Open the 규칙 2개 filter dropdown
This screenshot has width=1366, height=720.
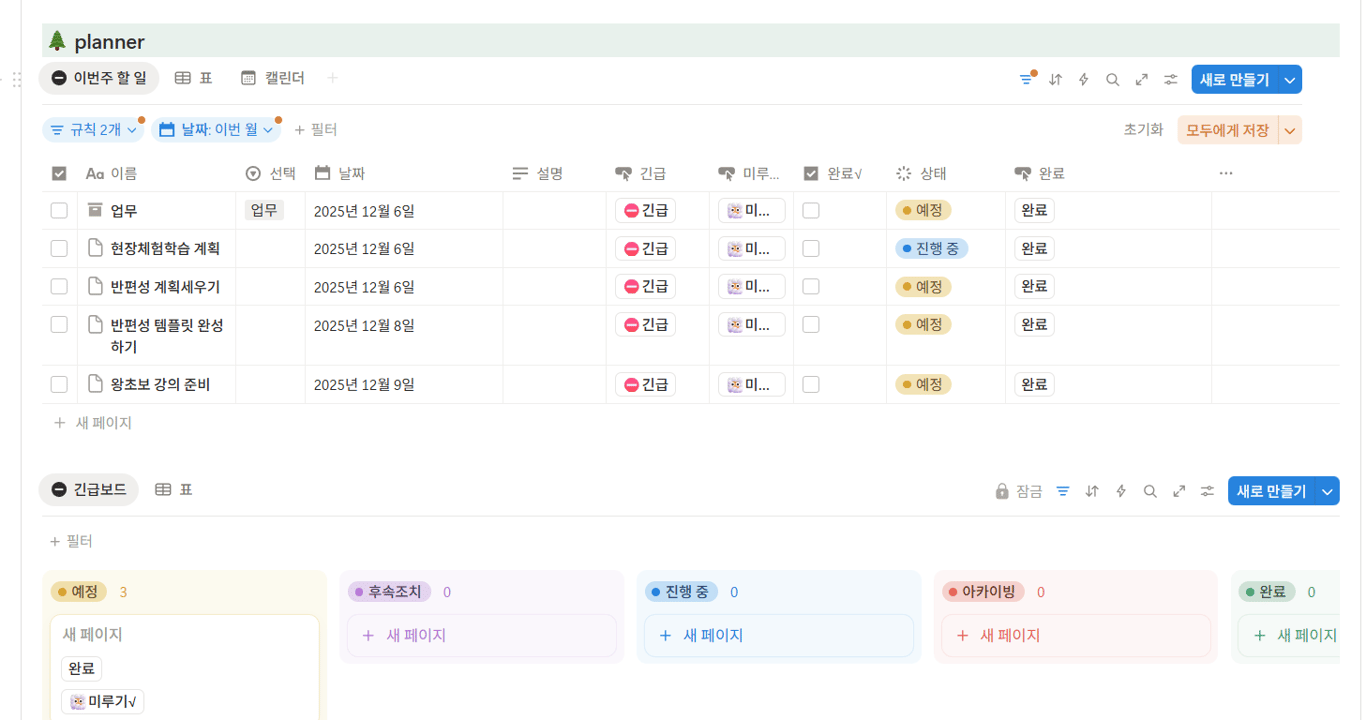(x=92, y=129)
